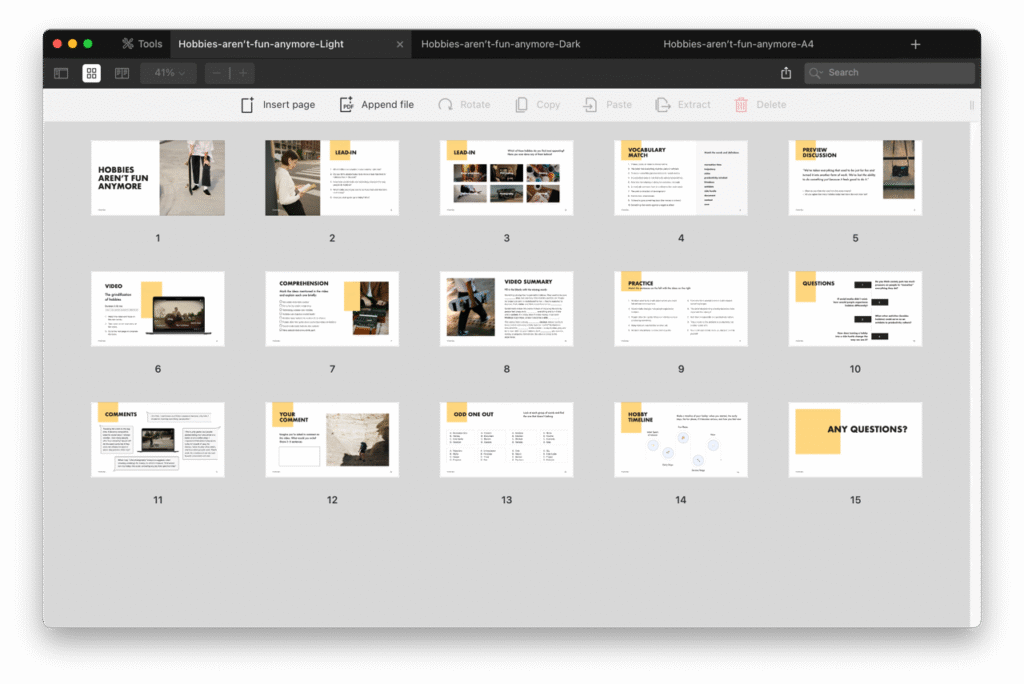Switch to the Hobbies-aren't-fun-anymore-A4 tab
The height and width of the screenshot is (684, 1024).
(x=737, y=44)
